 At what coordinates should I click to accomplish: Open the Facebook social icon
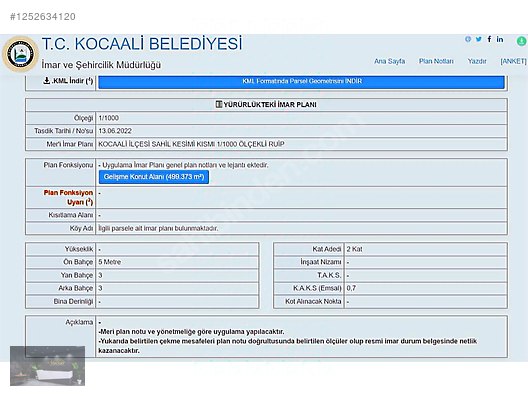click(489, 39)
